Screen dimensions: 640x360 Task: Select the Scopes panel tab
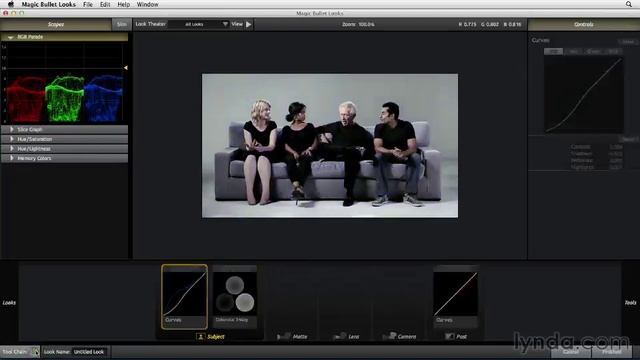pos(56,24)
